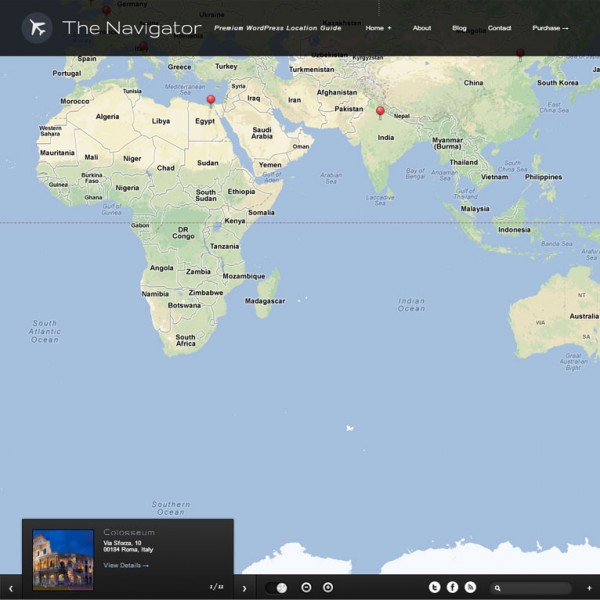Viewport: 600px width, 600px height.
Task: Toggle the map style switch
Action: pos(276,587)
